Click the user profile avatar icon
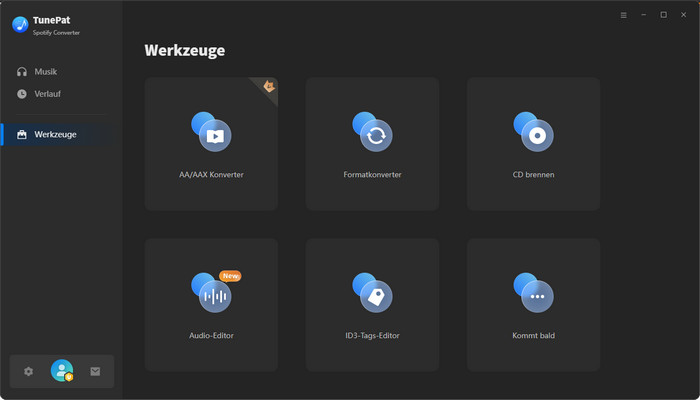700x400 pixels. click(62, 371)
